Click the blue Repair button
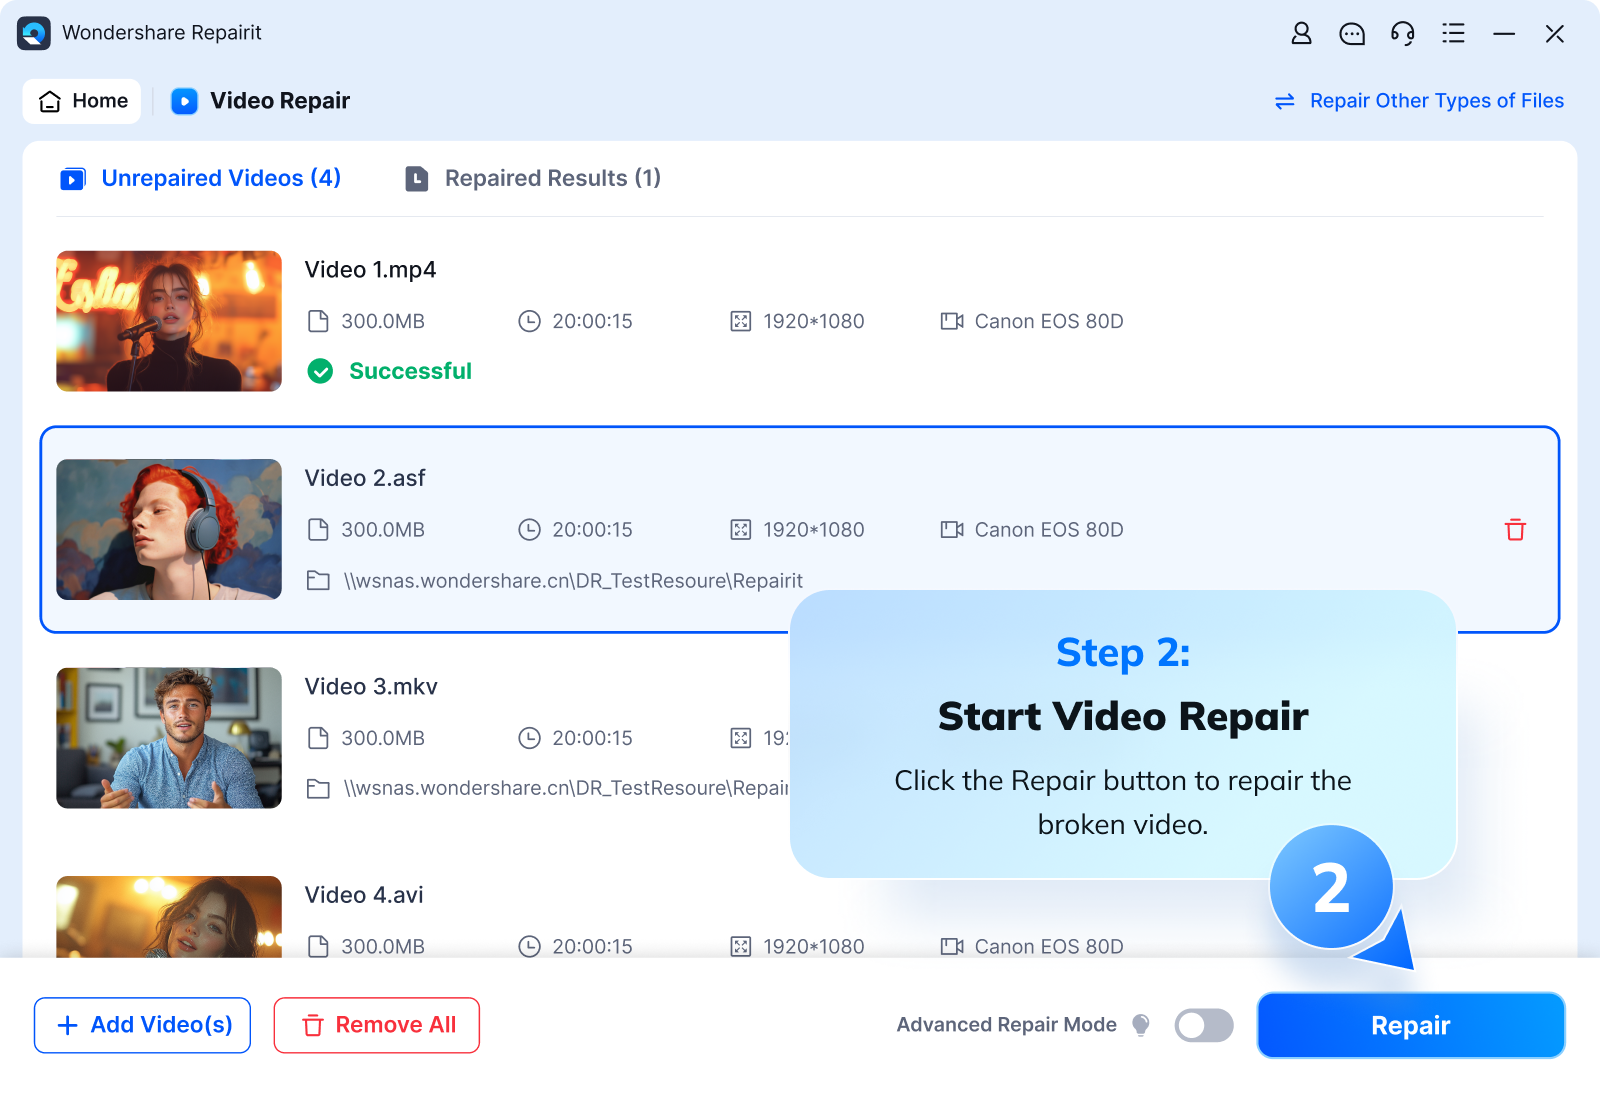Image resolution: width=1600 pixels, height=1093 pixels. [x=1410, y=1025]
